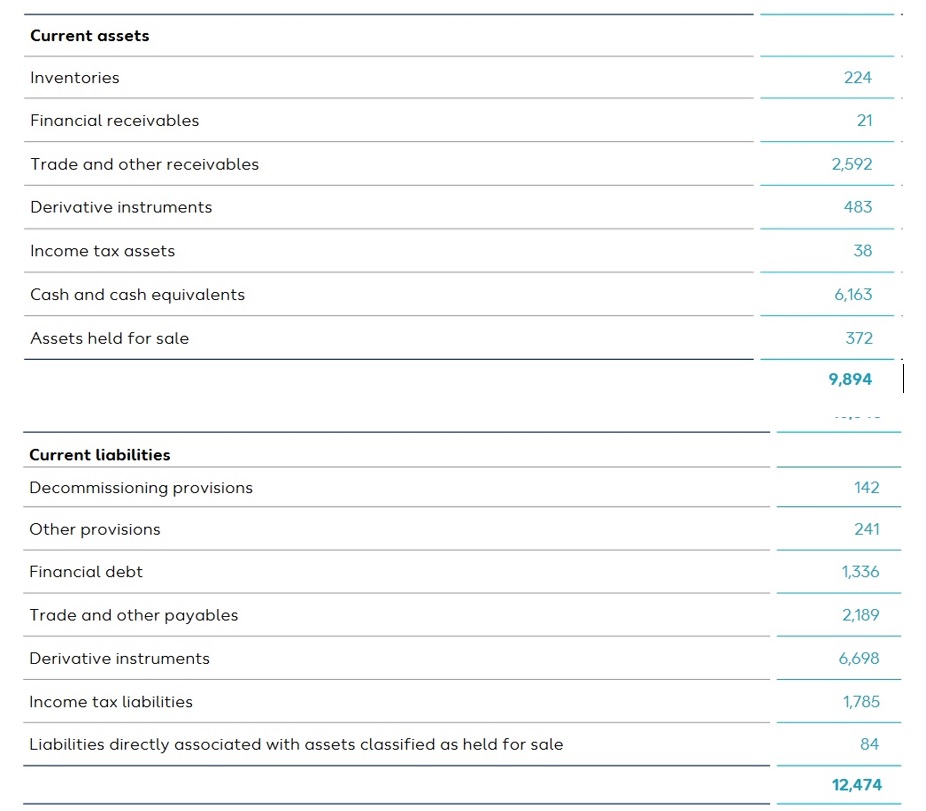Image resolution: width=926 pixels, height=811 pixels.
Task: Select the current assets total 9,894
Action: click(850, 380)
